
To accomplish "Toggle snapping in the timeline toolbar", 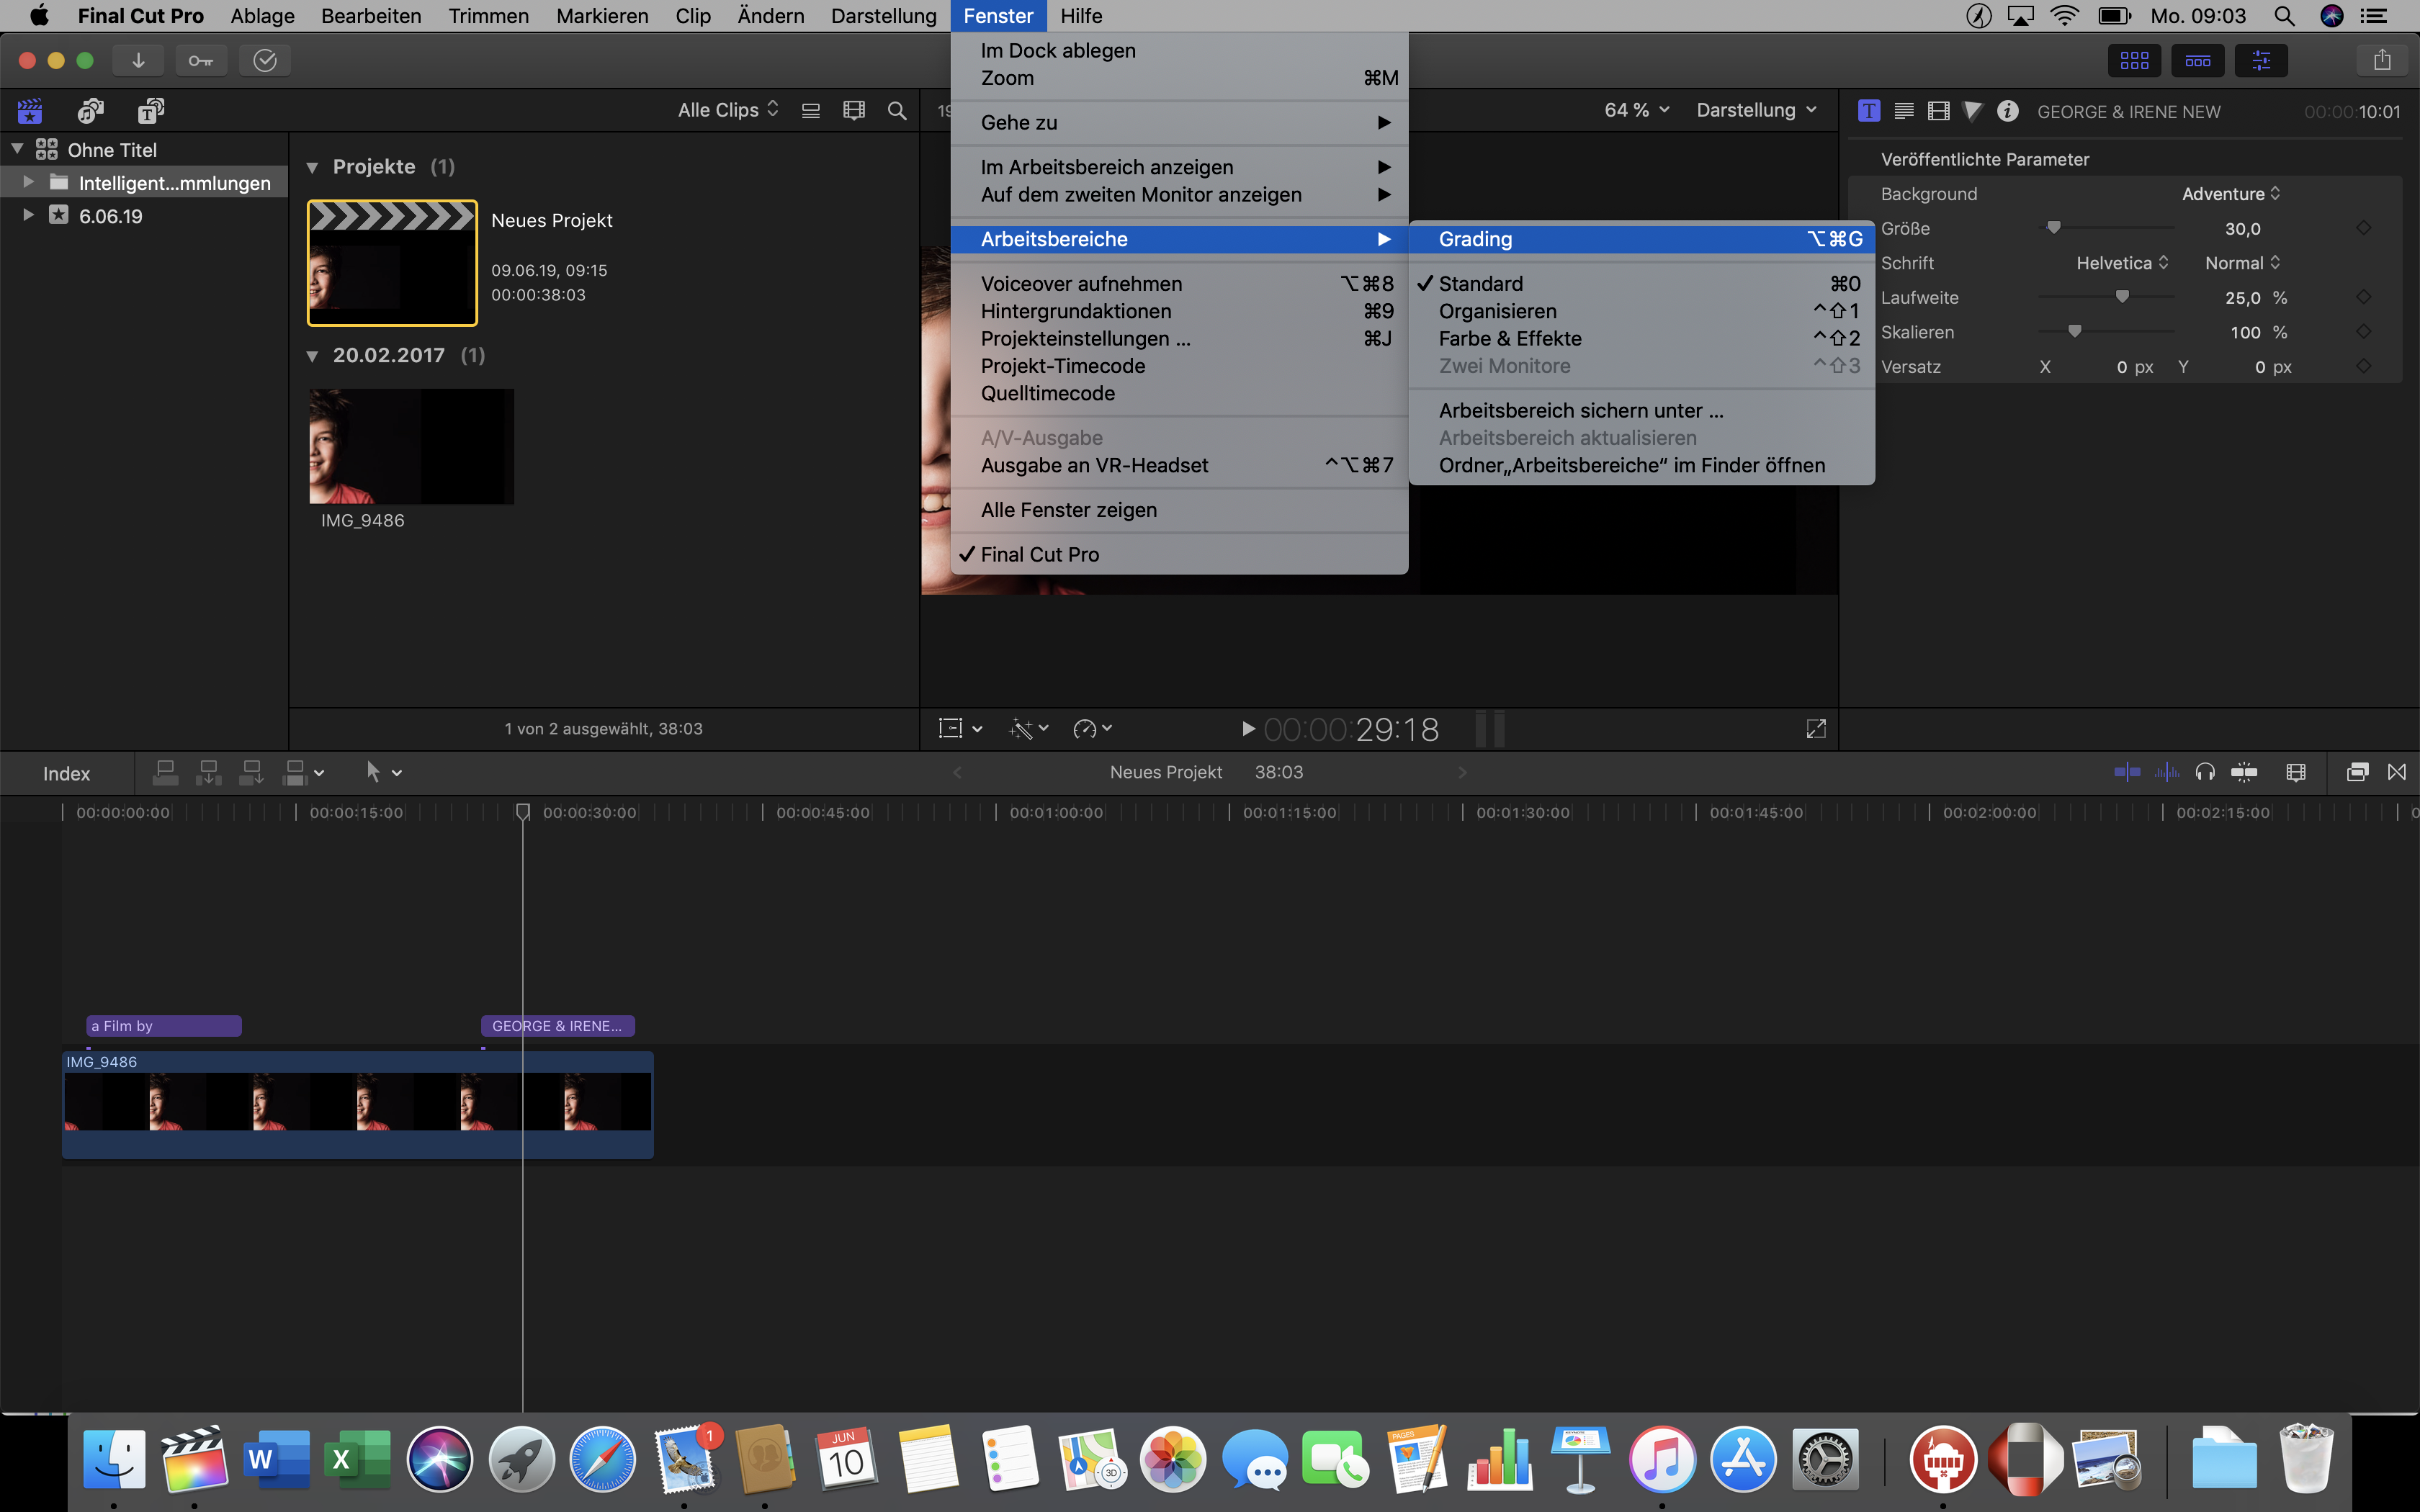I will (2245, 772).
